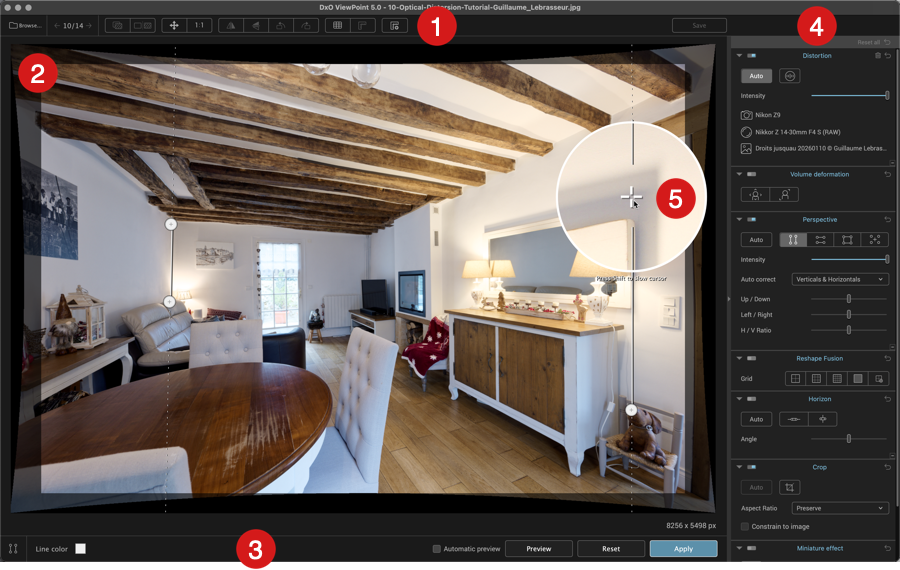Select the custom Reshape Fusion grid option
This screenshot has width=900, height=570.
coord(878,378)
